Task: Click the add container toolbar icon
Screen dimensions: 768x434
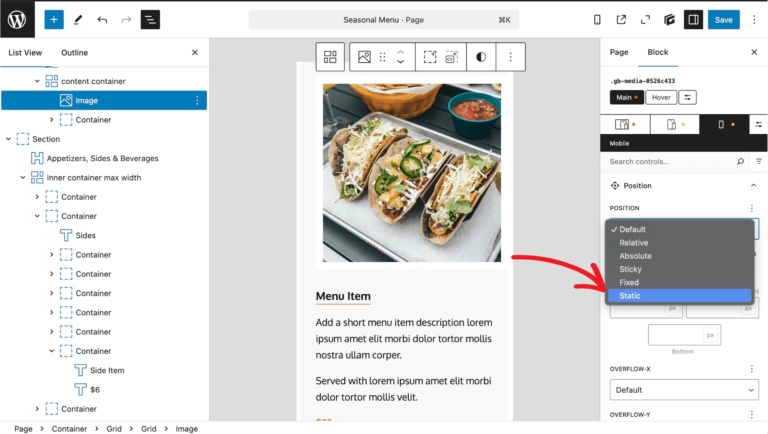Action: pyautogui.click(x=430, y=57)
